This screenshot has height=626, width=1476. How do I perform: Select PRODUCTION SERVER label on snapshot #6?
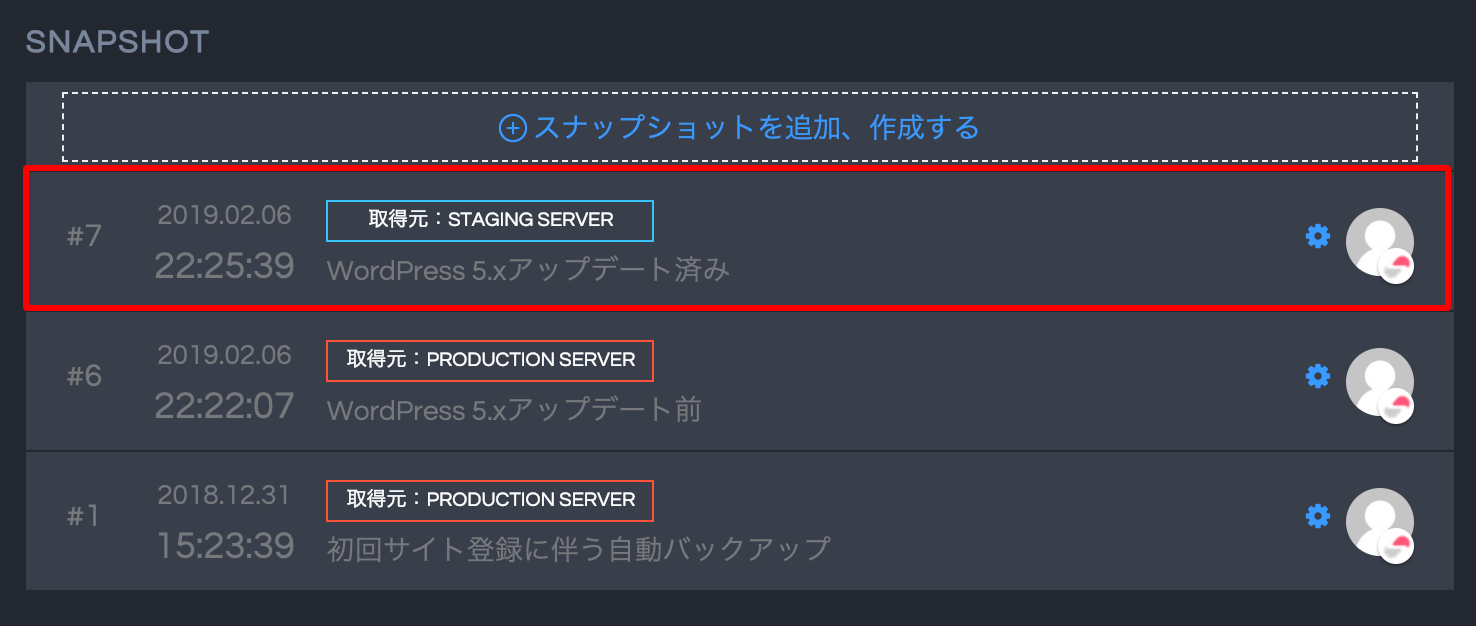pyautogui.click(x=490, y=360)
